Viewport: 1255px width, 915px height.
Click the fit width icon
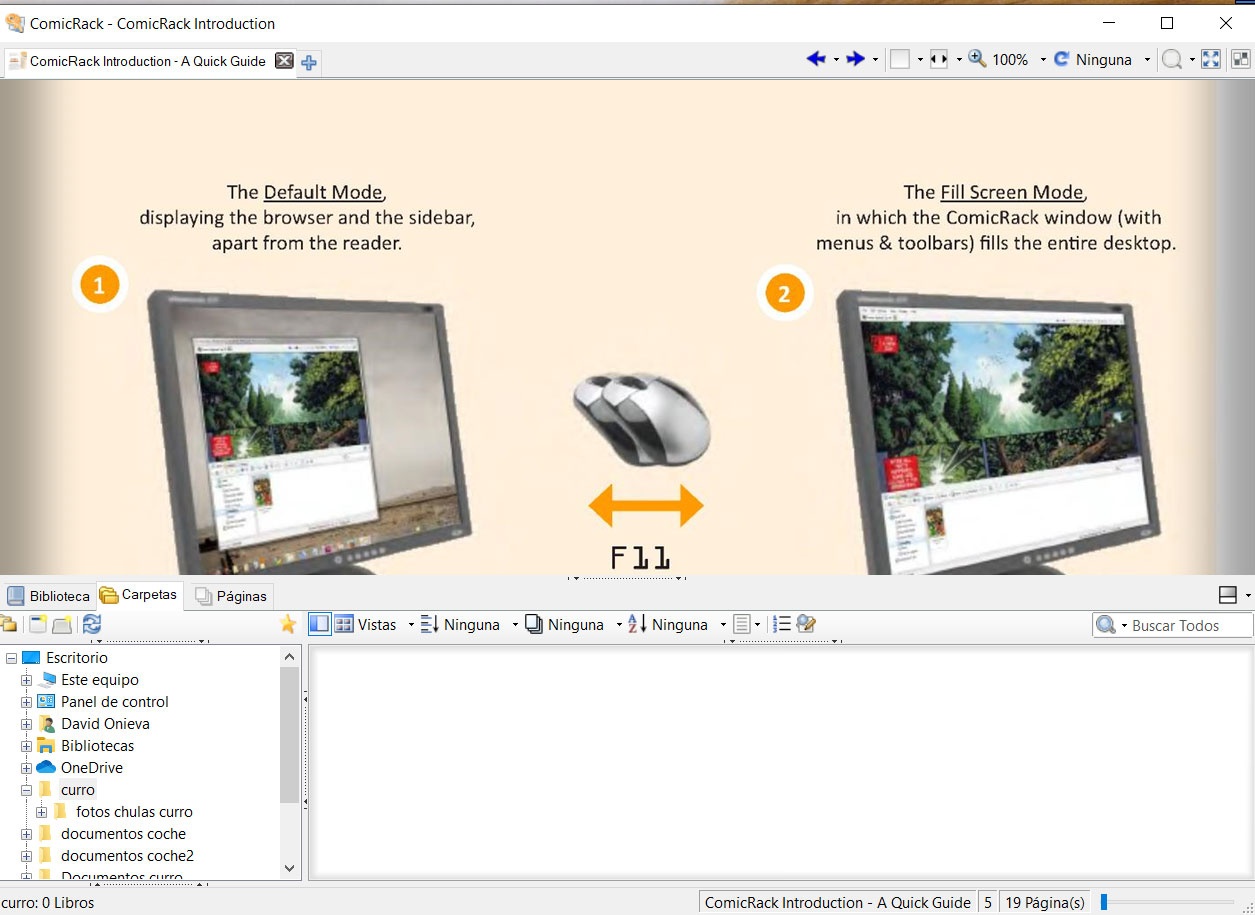(x=938, y=60)
